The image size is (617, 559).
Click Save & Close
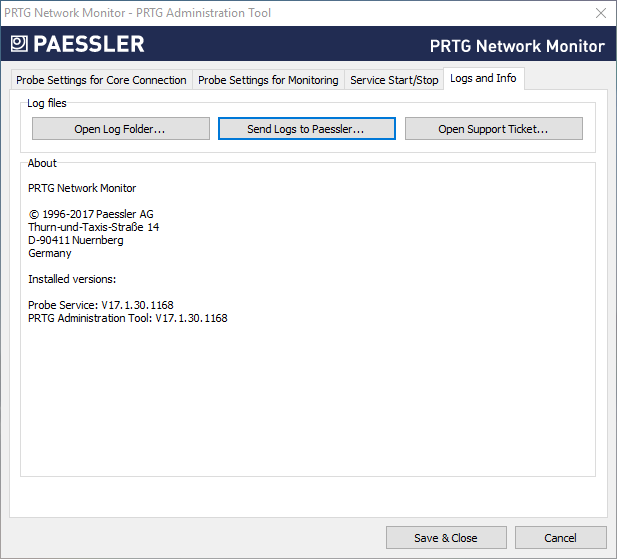click(x=445, y=537)
